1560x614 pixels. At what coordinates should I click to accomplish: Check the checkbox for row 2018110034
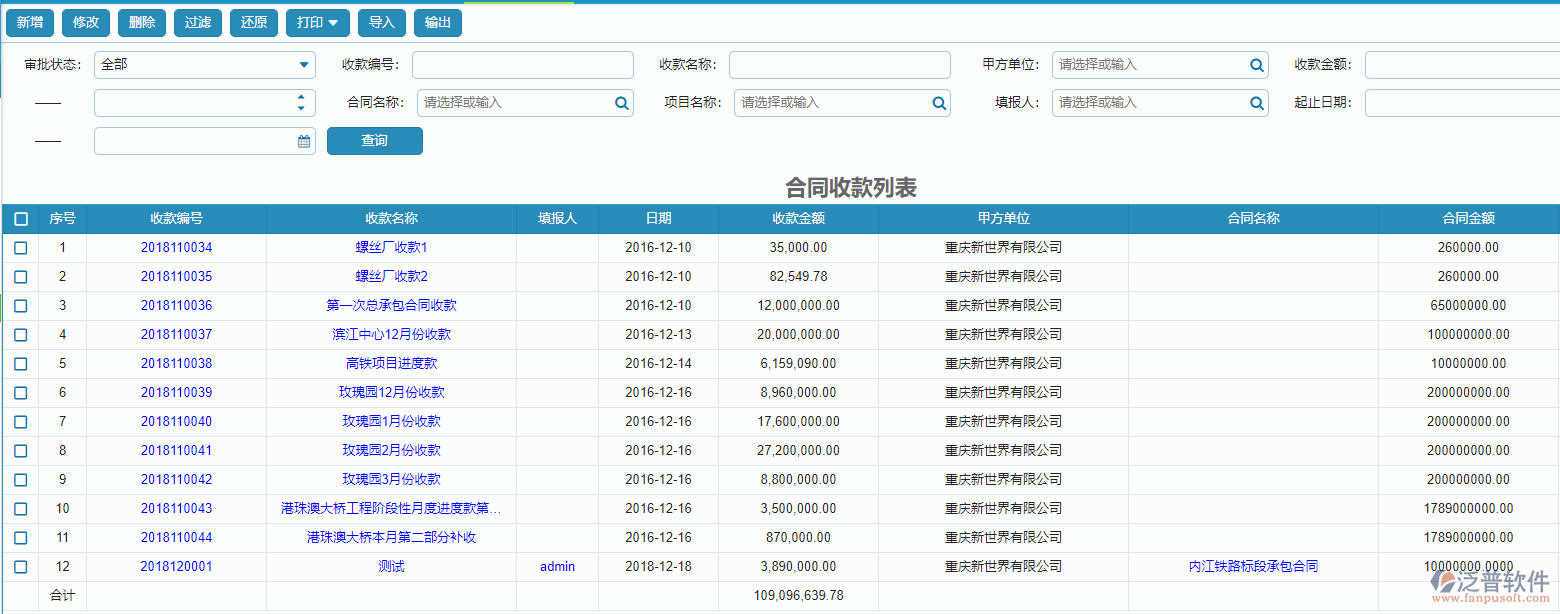pyautogui.click(x=21, y=247)
